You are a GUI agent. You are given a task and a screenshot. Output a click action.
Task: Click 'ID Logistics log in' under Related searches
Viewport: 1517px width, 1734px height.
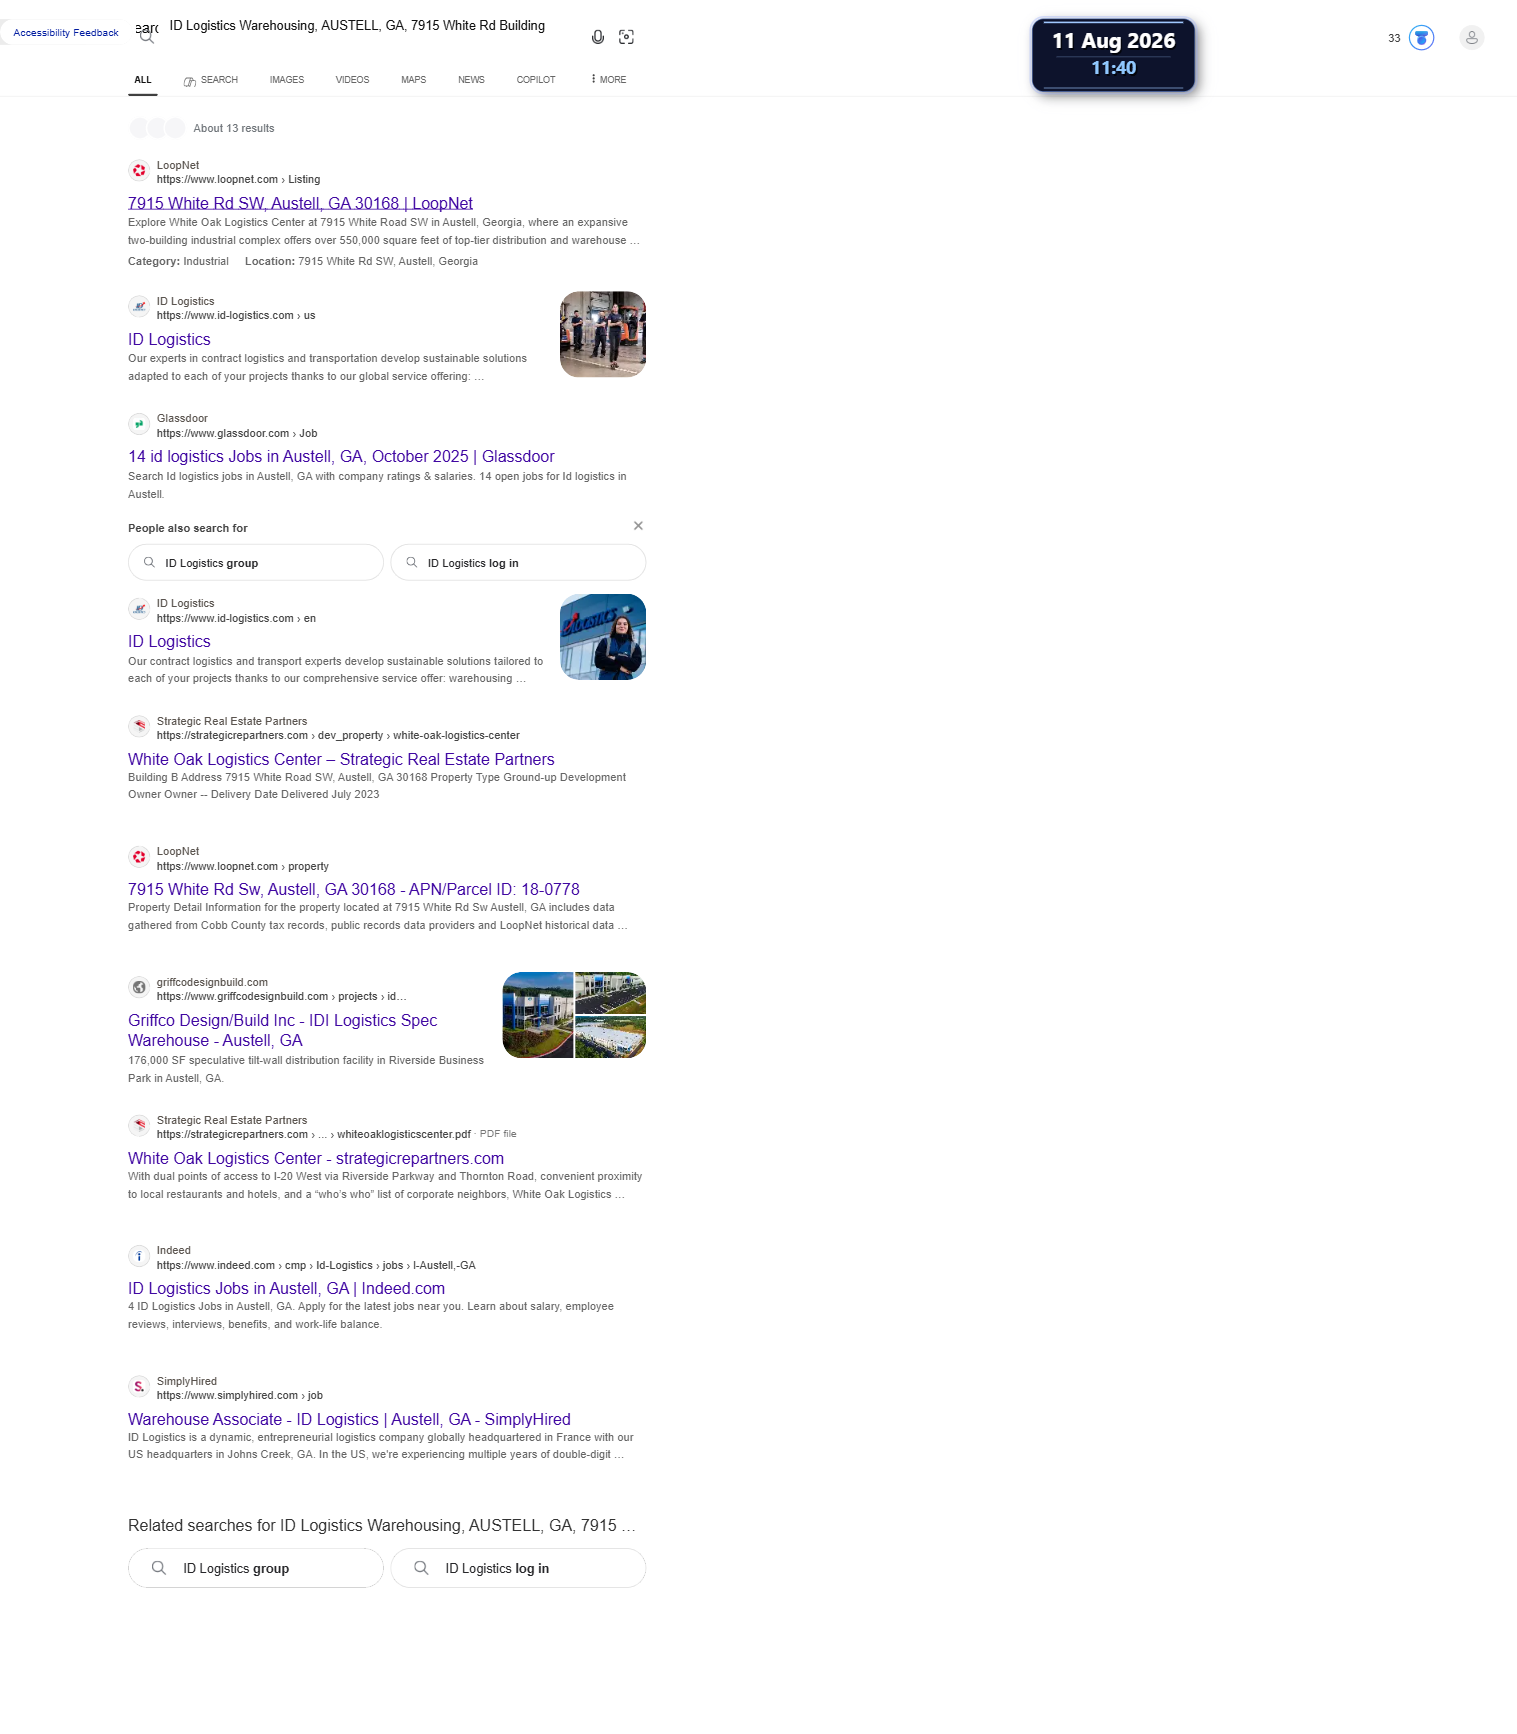coord(518,1569)
